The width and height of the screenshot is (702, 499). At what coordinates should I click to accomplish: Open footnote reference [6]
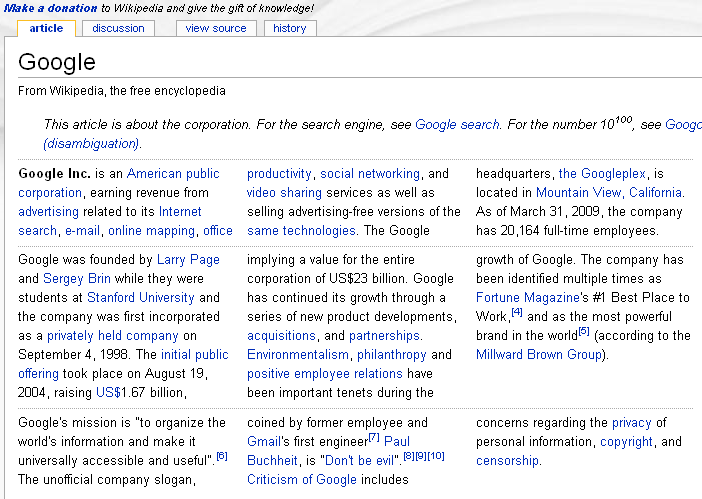(x=222, y=456)
